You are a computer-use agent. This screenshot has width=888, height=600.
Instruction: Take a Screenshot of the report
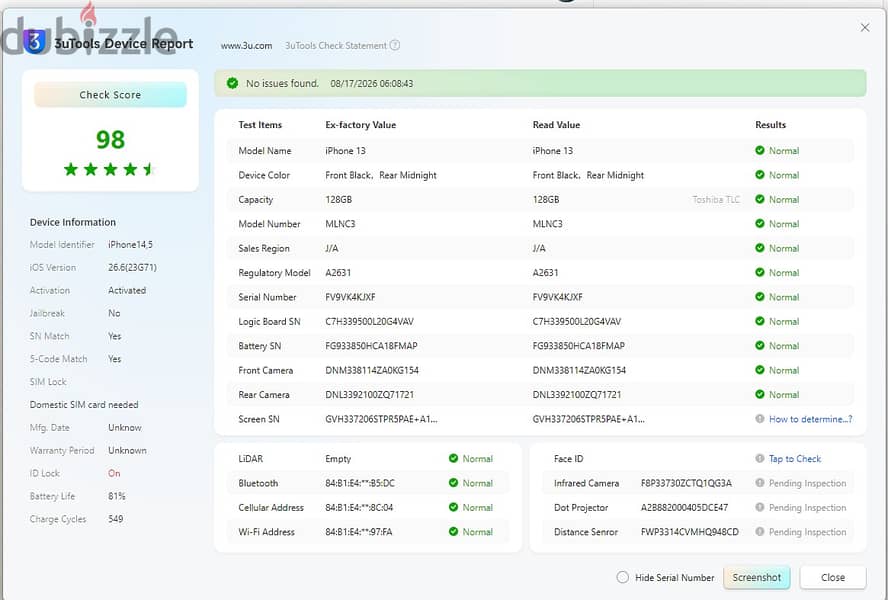coord(757,577)
